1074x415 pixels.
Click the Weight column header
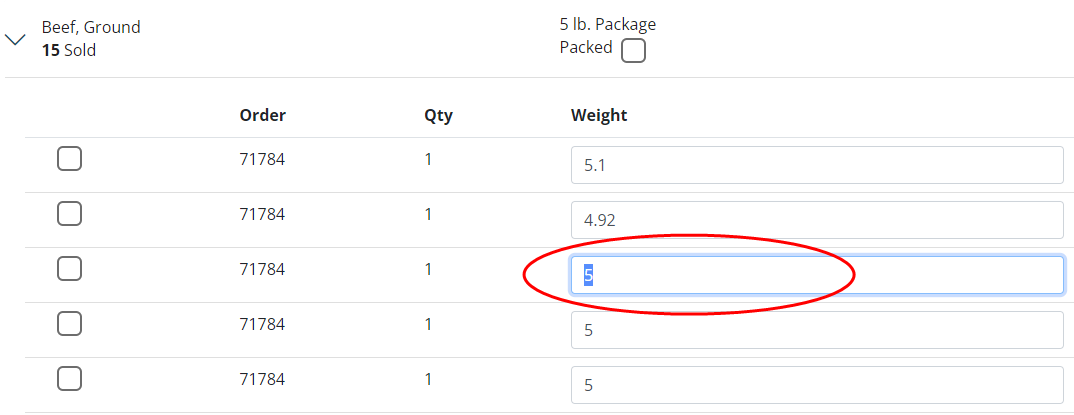coord(599,115)
